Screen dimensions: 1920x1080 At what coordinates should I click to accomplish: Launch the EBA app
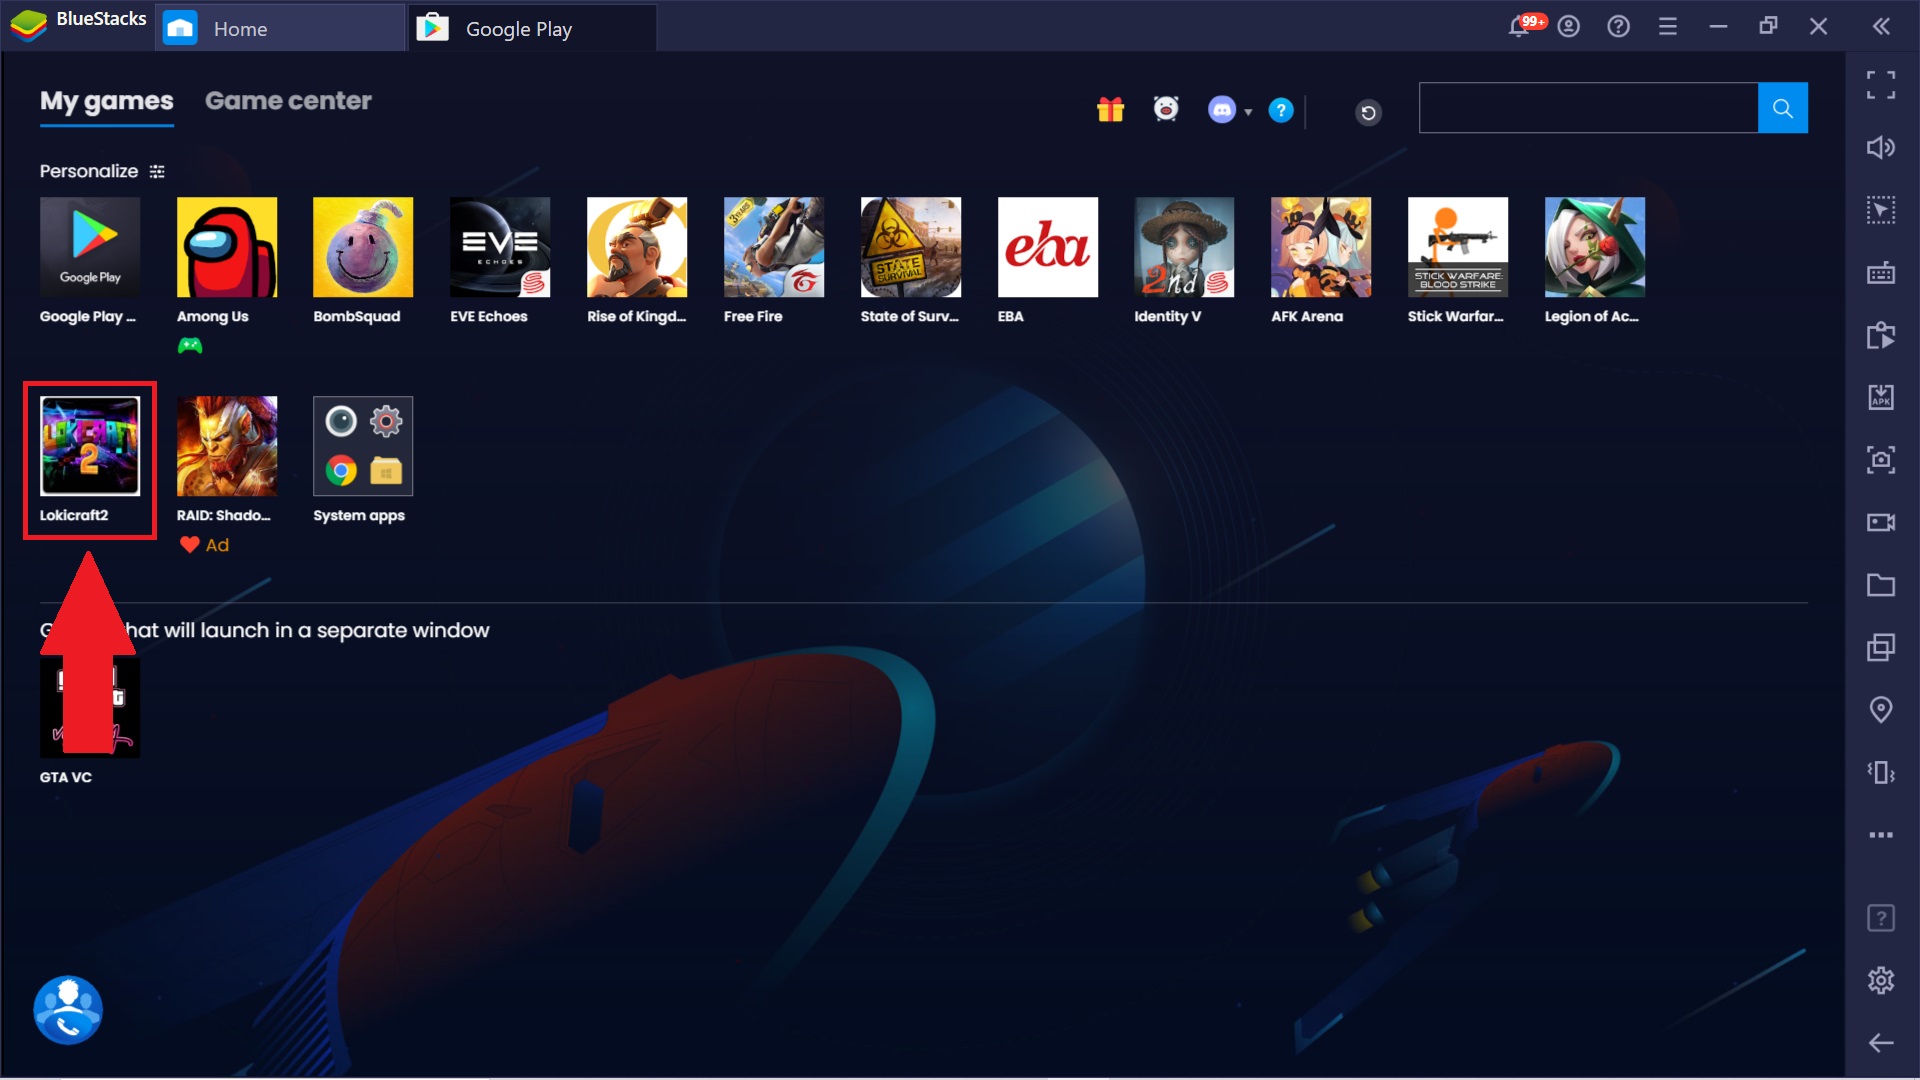[1048, 247]
